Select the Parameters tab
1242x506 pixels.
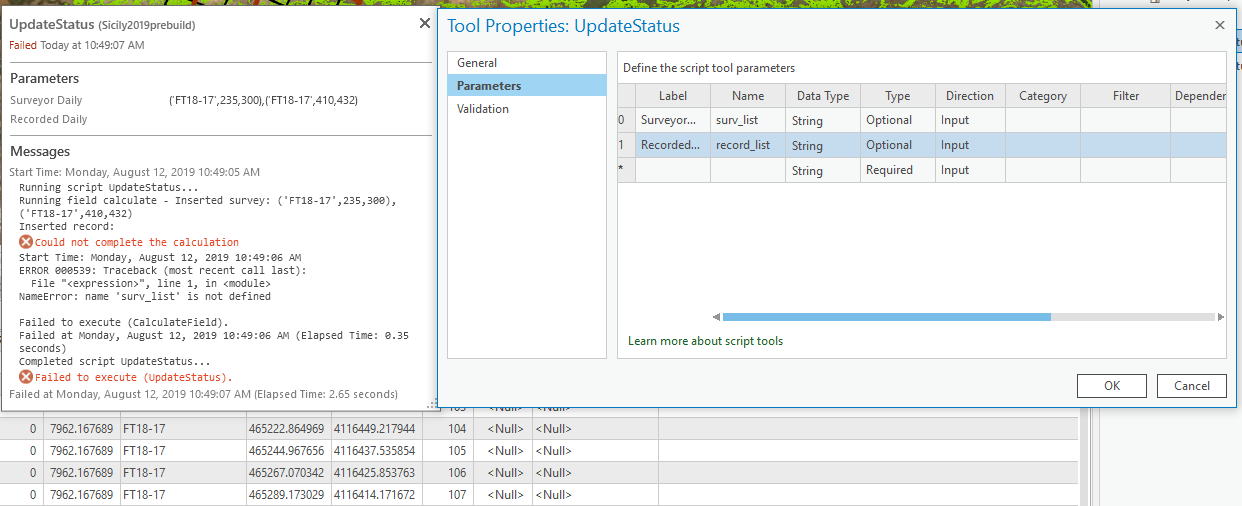pos(489,86)
